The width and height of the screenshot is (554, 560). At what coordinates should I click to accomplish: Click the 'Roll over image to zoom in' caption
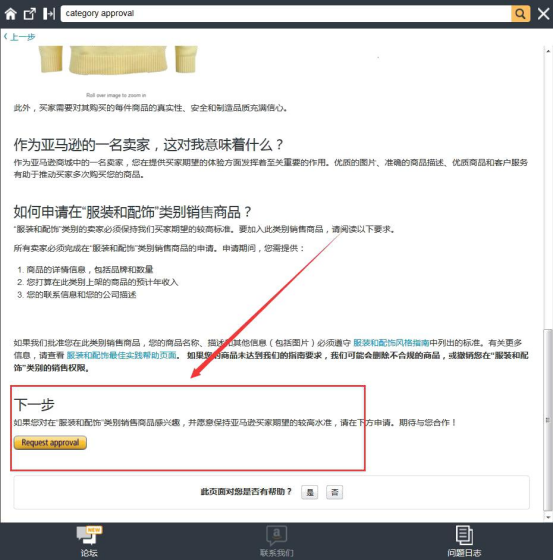pyautogui.click(x=116, y=95)
